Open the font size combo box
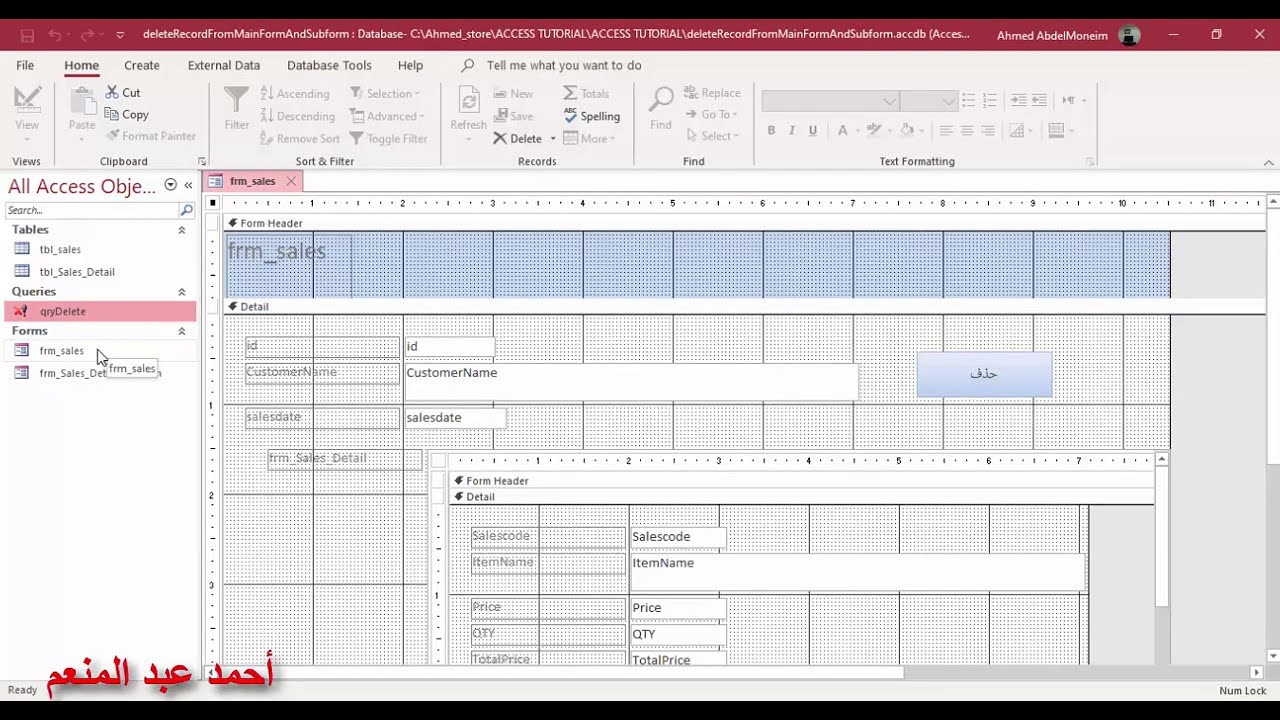Screen dimensions: 1280x720 tap(930, 101)
